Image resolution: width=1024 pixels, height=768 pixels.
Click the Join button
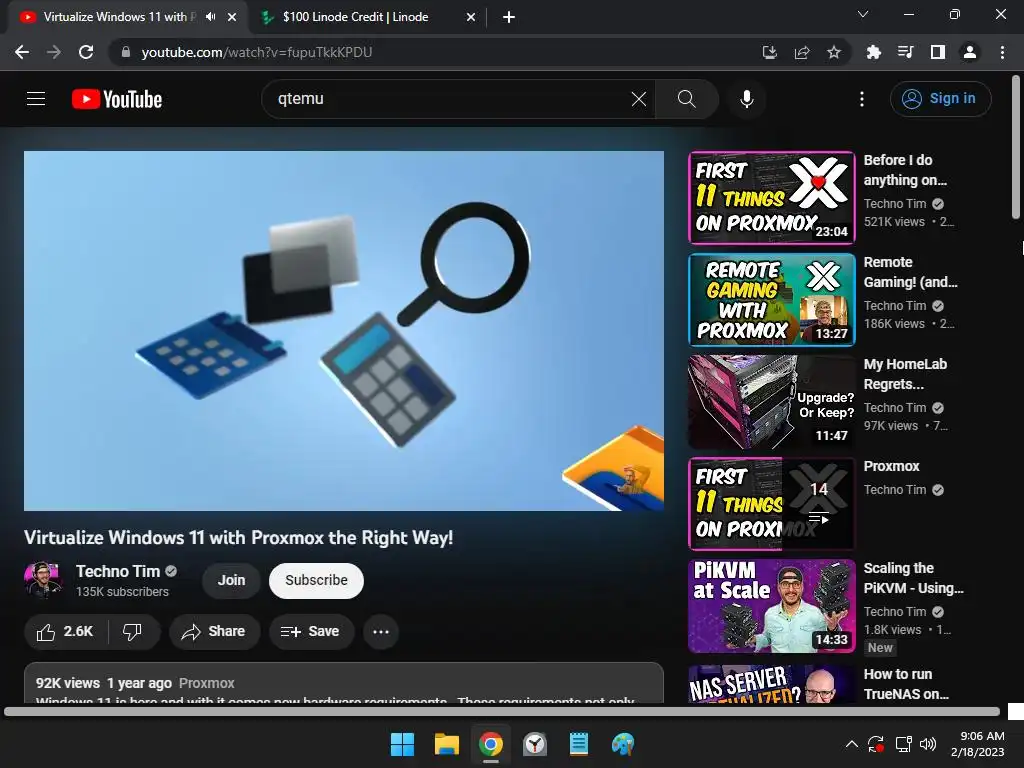click(231, 580)
